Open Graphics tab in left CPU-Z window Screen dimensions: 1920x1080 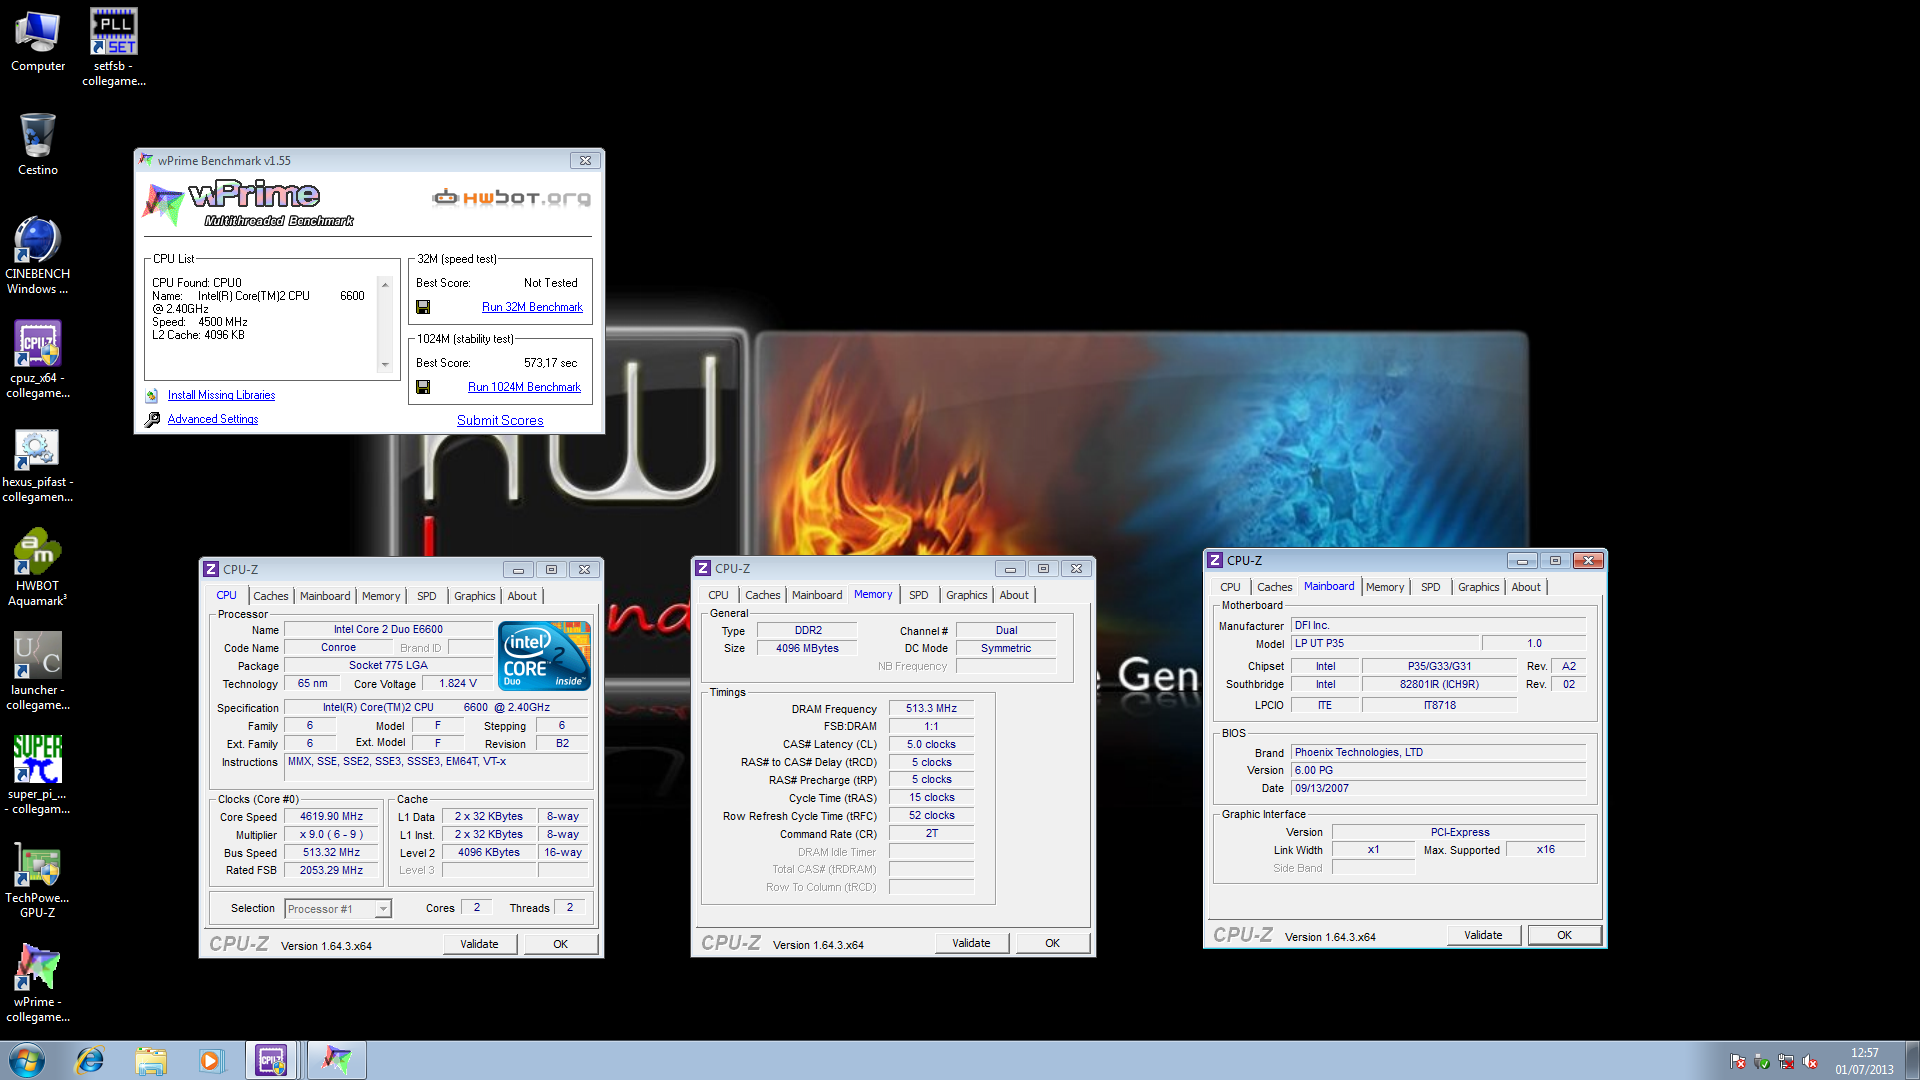474,596
